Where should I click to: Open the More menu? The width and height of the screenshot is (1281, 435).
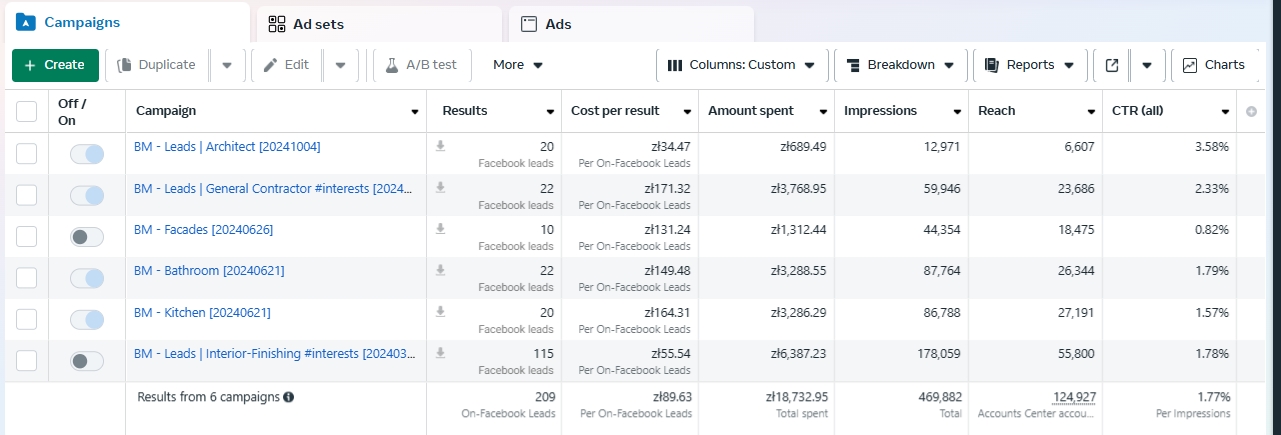click(518, 65)
